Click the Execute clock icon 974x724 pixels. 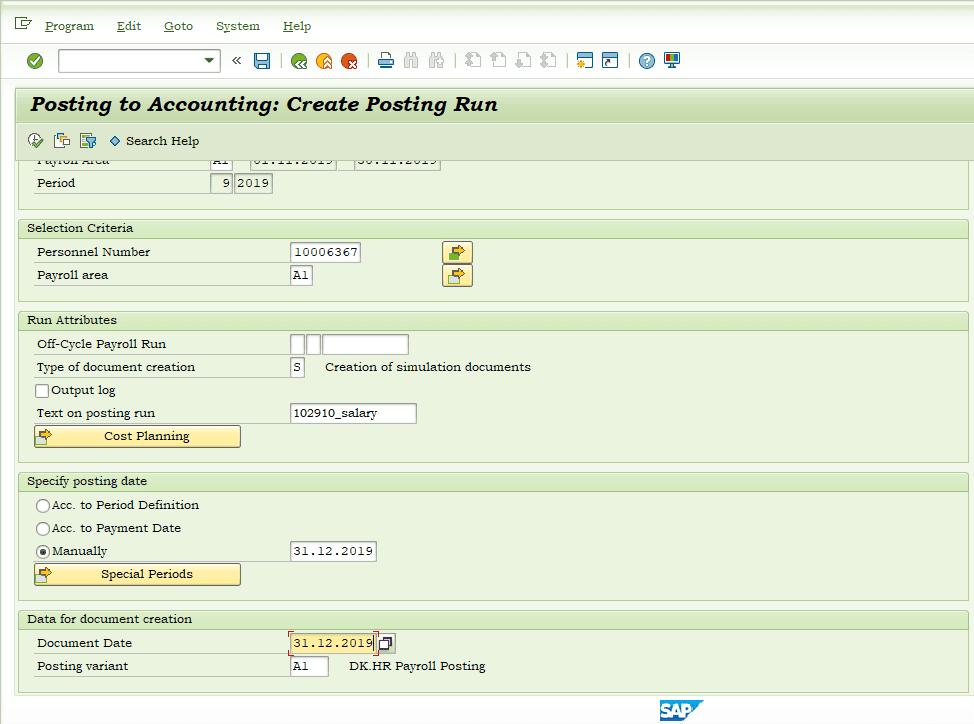pyautogui.click(x=35, y=140)
